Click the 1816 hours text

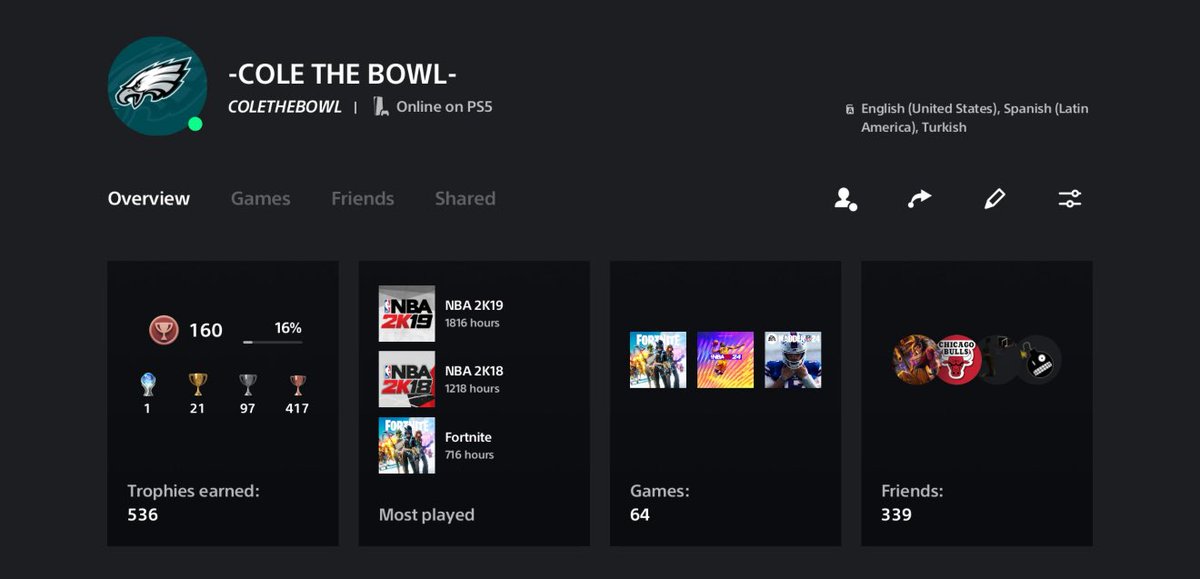tap(472, 323)
